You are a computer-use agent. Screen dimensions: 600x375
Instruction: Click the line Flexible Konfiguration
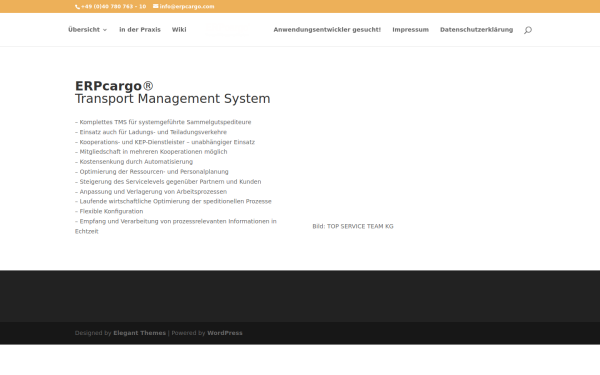pos(109,211)
